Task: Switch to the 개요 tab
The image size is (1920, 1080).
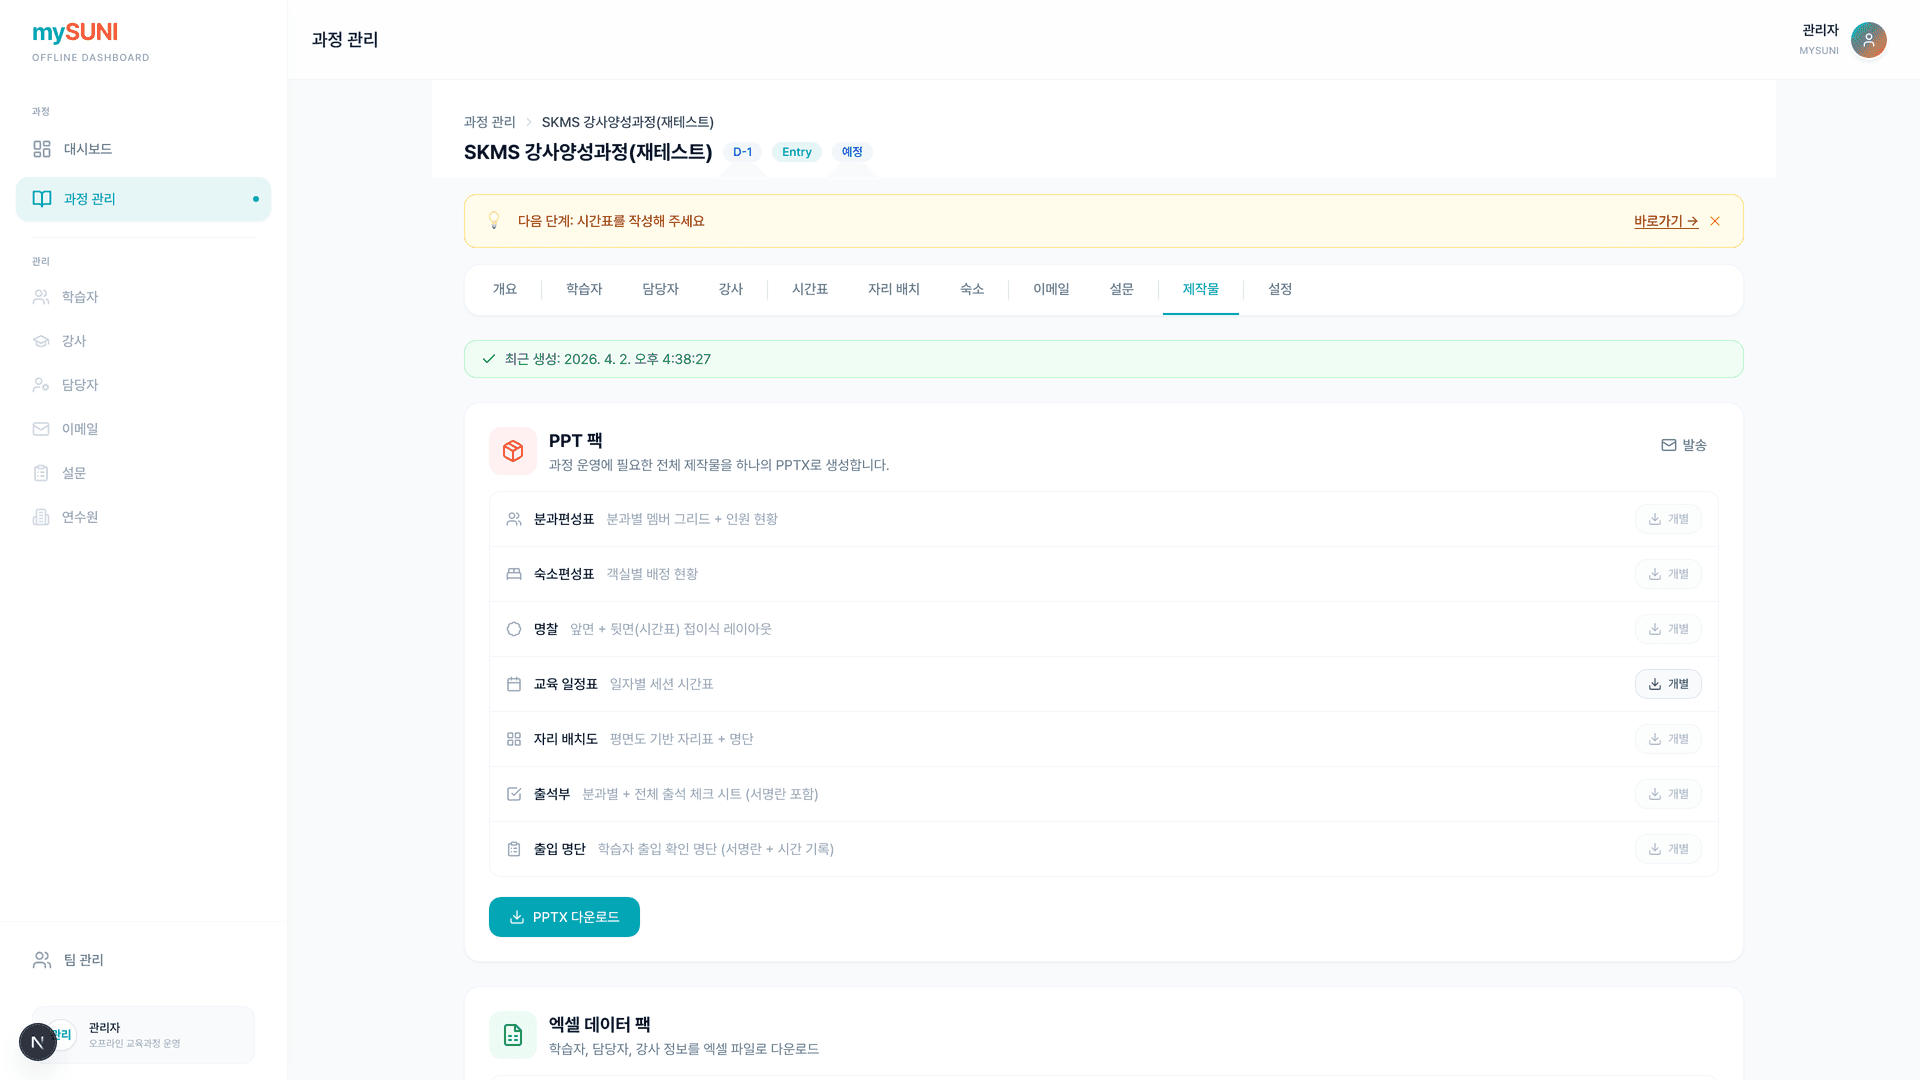Action: 505,290
